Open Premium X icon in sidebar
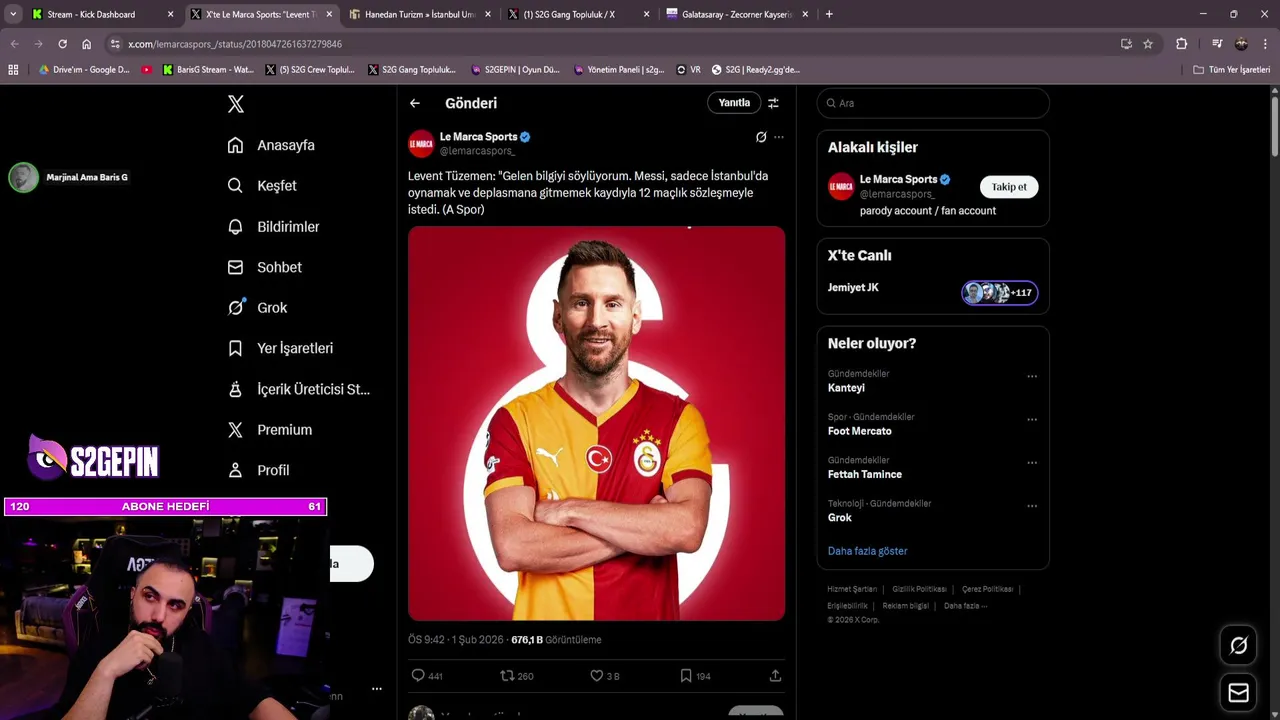 (x=235, y=430)
